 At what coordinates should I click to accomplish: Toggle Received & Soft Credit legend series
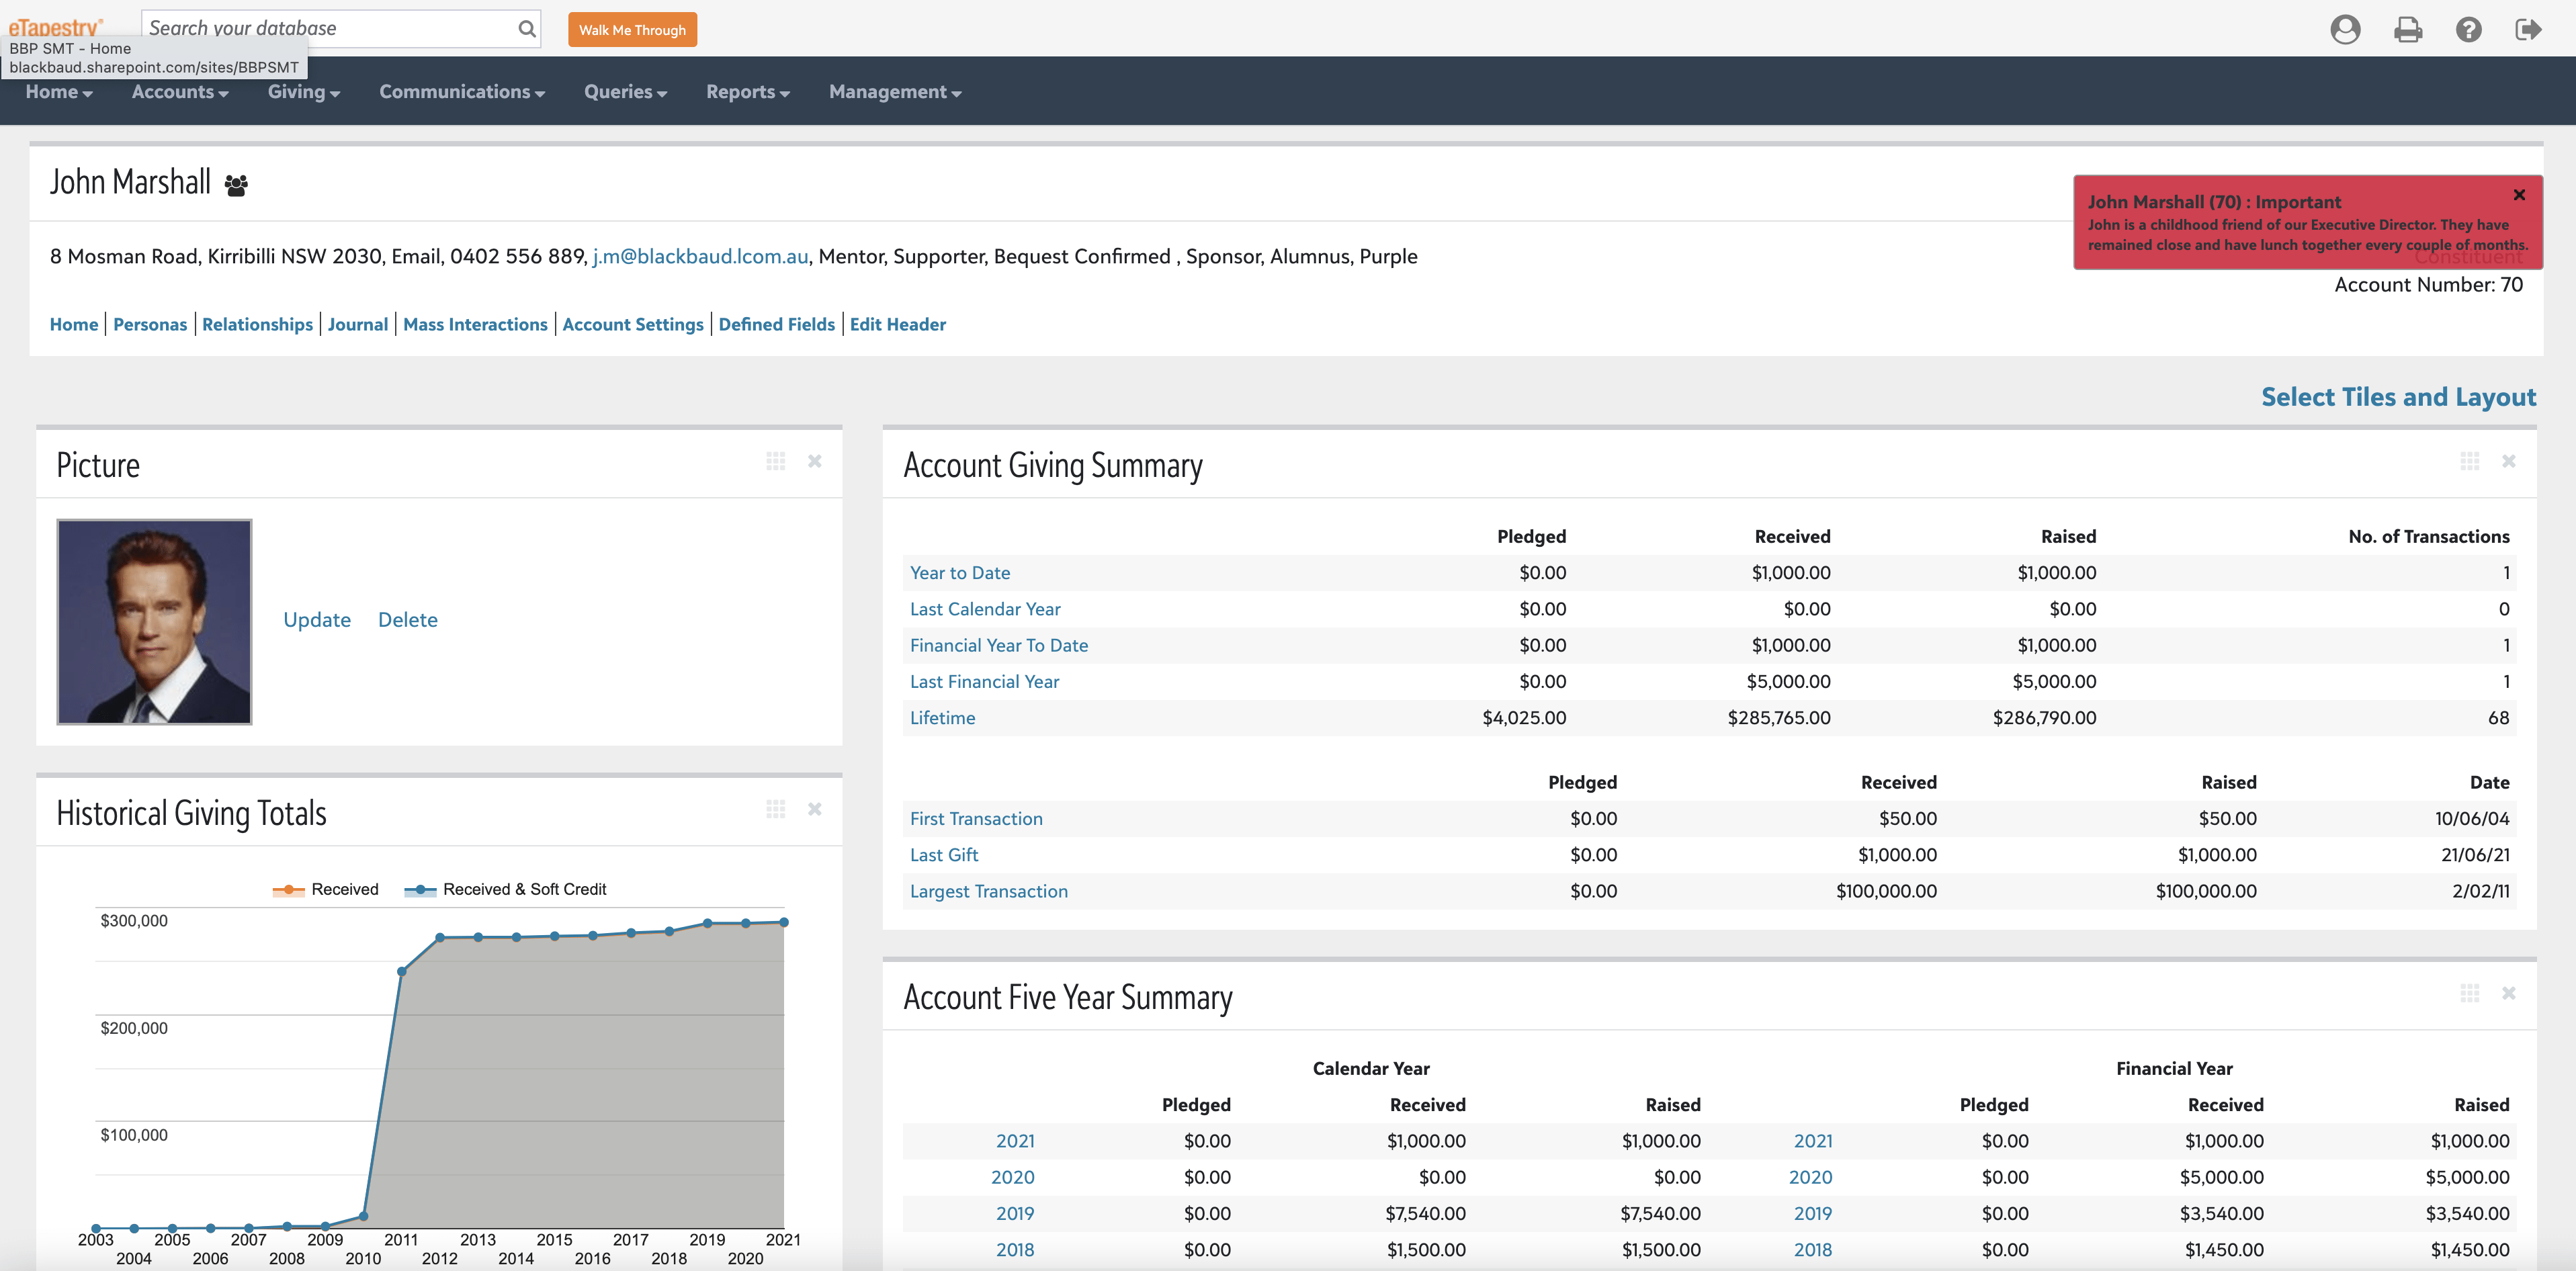(x=505, y=889)
